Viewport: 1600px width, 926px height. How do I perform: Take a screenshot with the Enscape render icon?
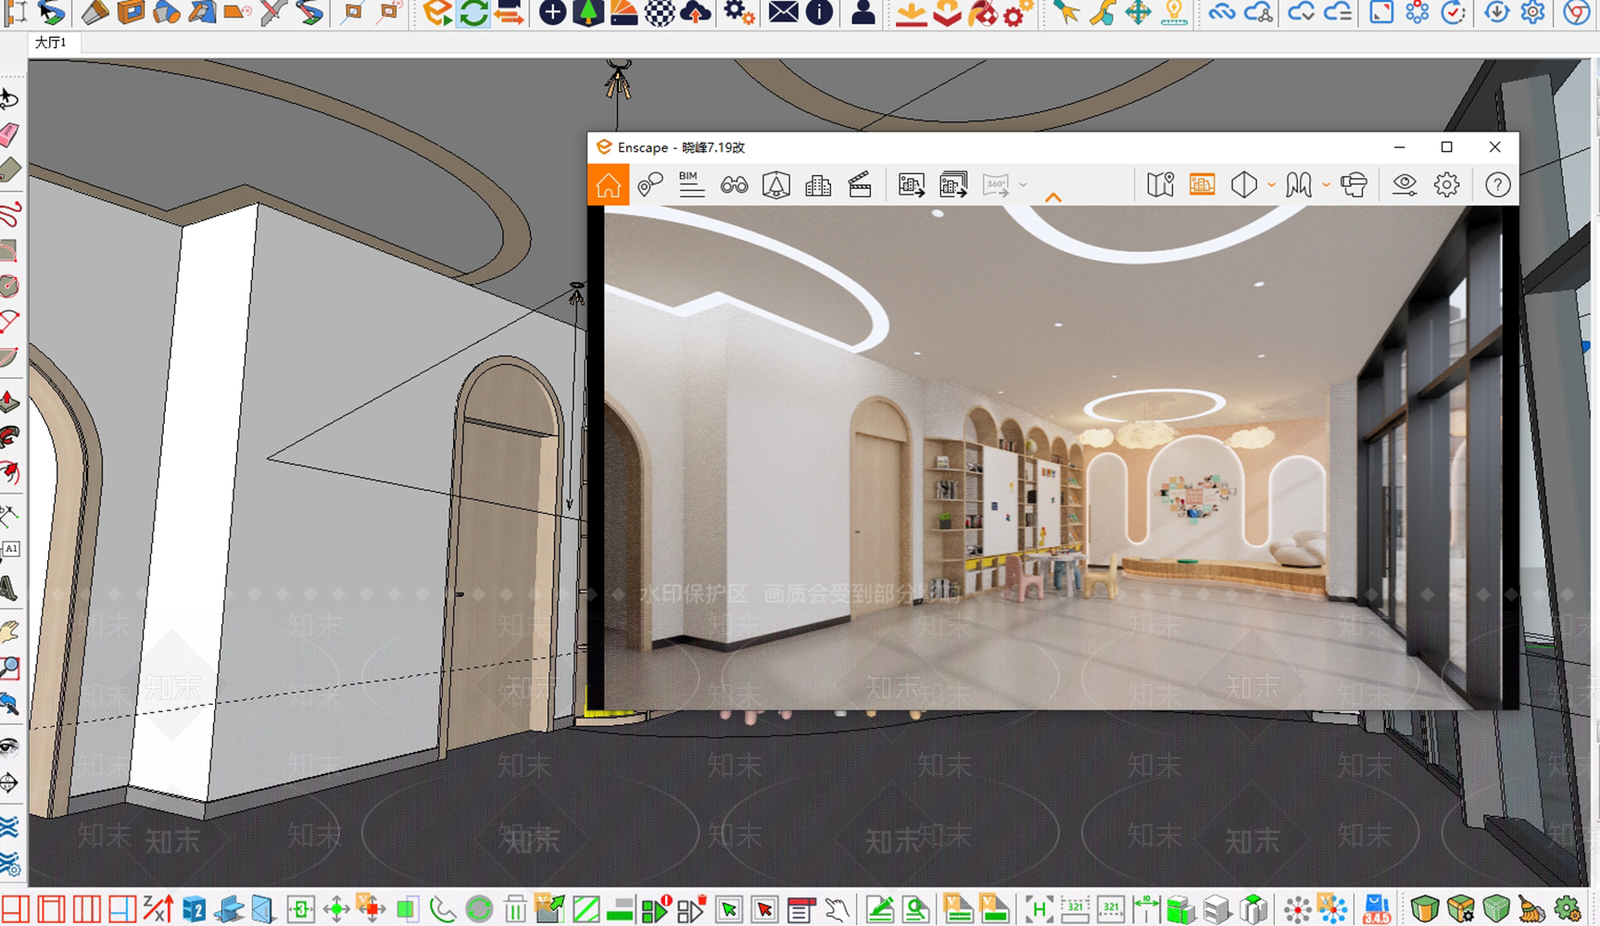(911, 185)
